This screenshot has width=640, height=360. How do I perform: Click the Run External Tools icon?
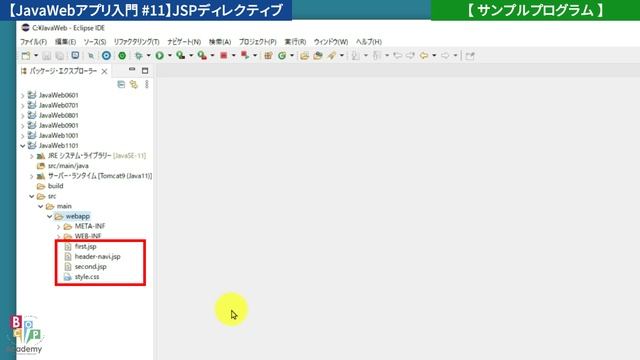click(x=202, y=56)
